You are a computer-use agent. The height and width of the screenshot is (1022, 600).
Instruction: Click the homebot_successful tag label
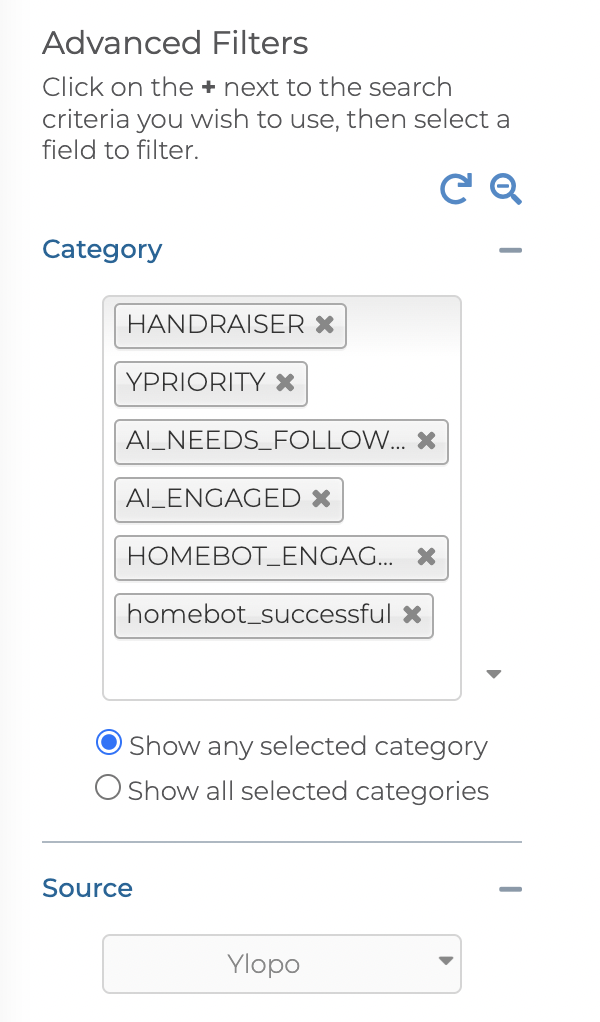(259, 615)
